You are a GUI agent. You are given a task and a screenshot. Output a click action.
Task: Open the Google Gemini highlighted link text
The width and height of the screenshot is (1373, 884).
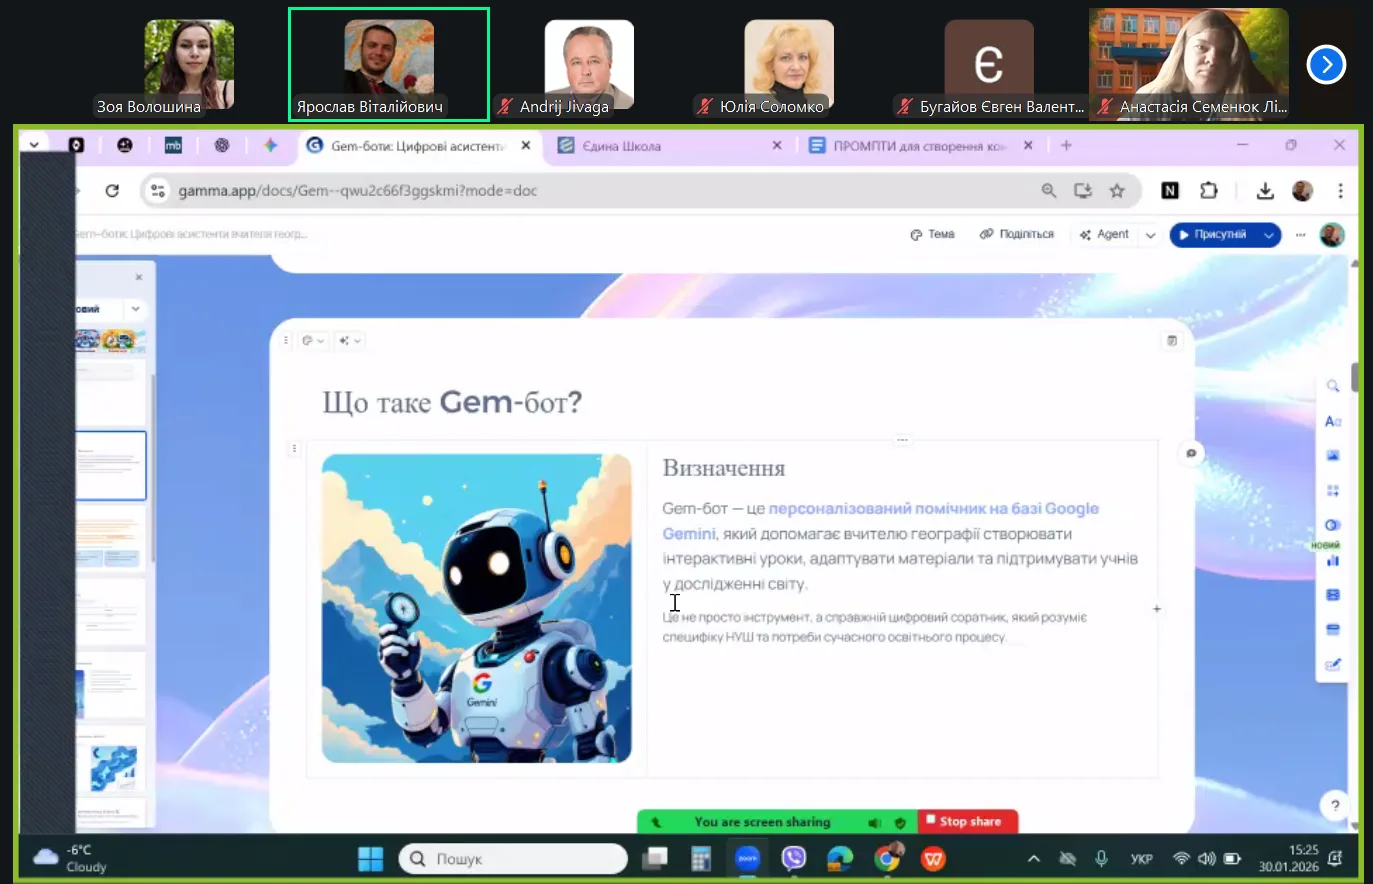[880, 521]
